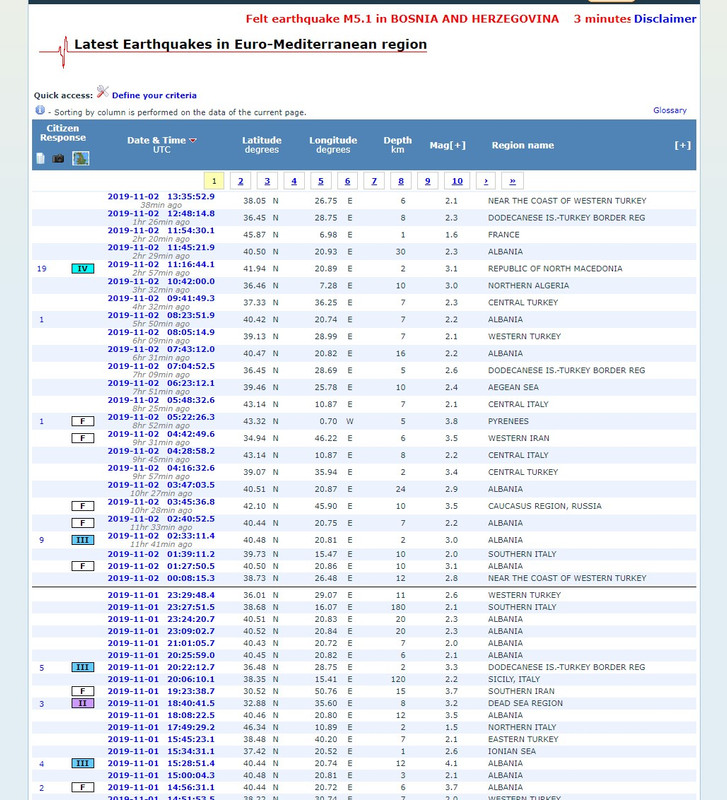The image size is (727, 800).
Task: Click the EASTERN TURKEY region name
Action: 523,739
